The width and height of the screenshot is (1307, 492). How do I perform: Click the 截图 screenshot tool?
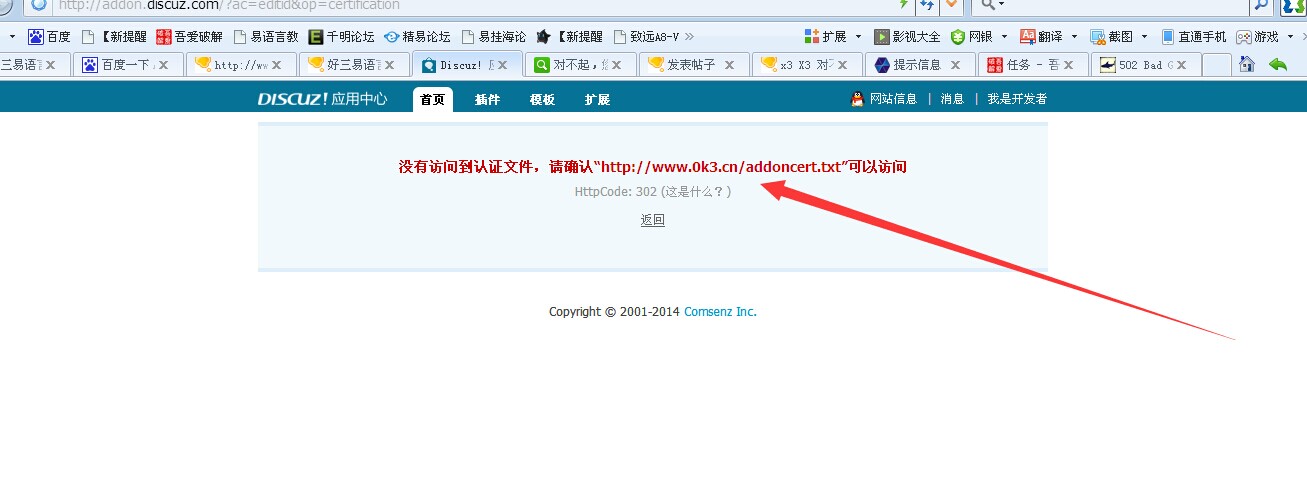[1111, 37]
